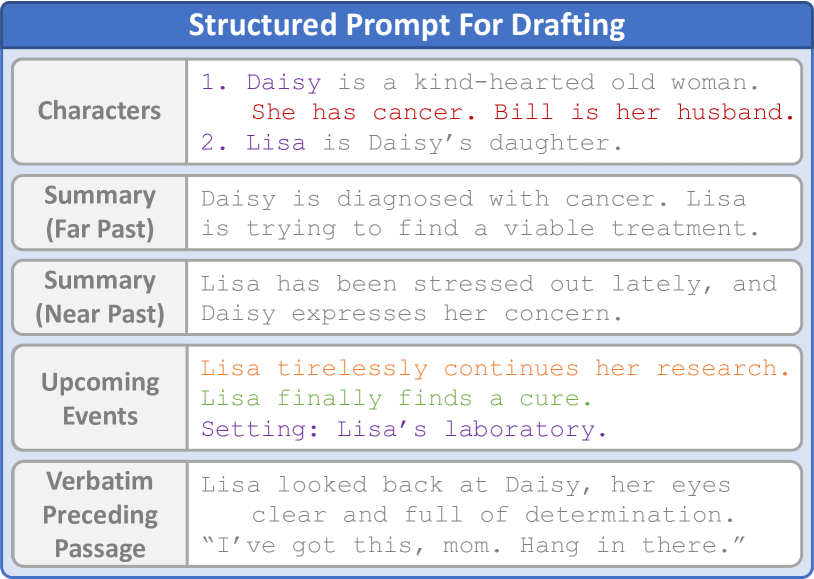Click the Summary (Near Past) label
Screen dimensions: 814x579
(100, 297)
